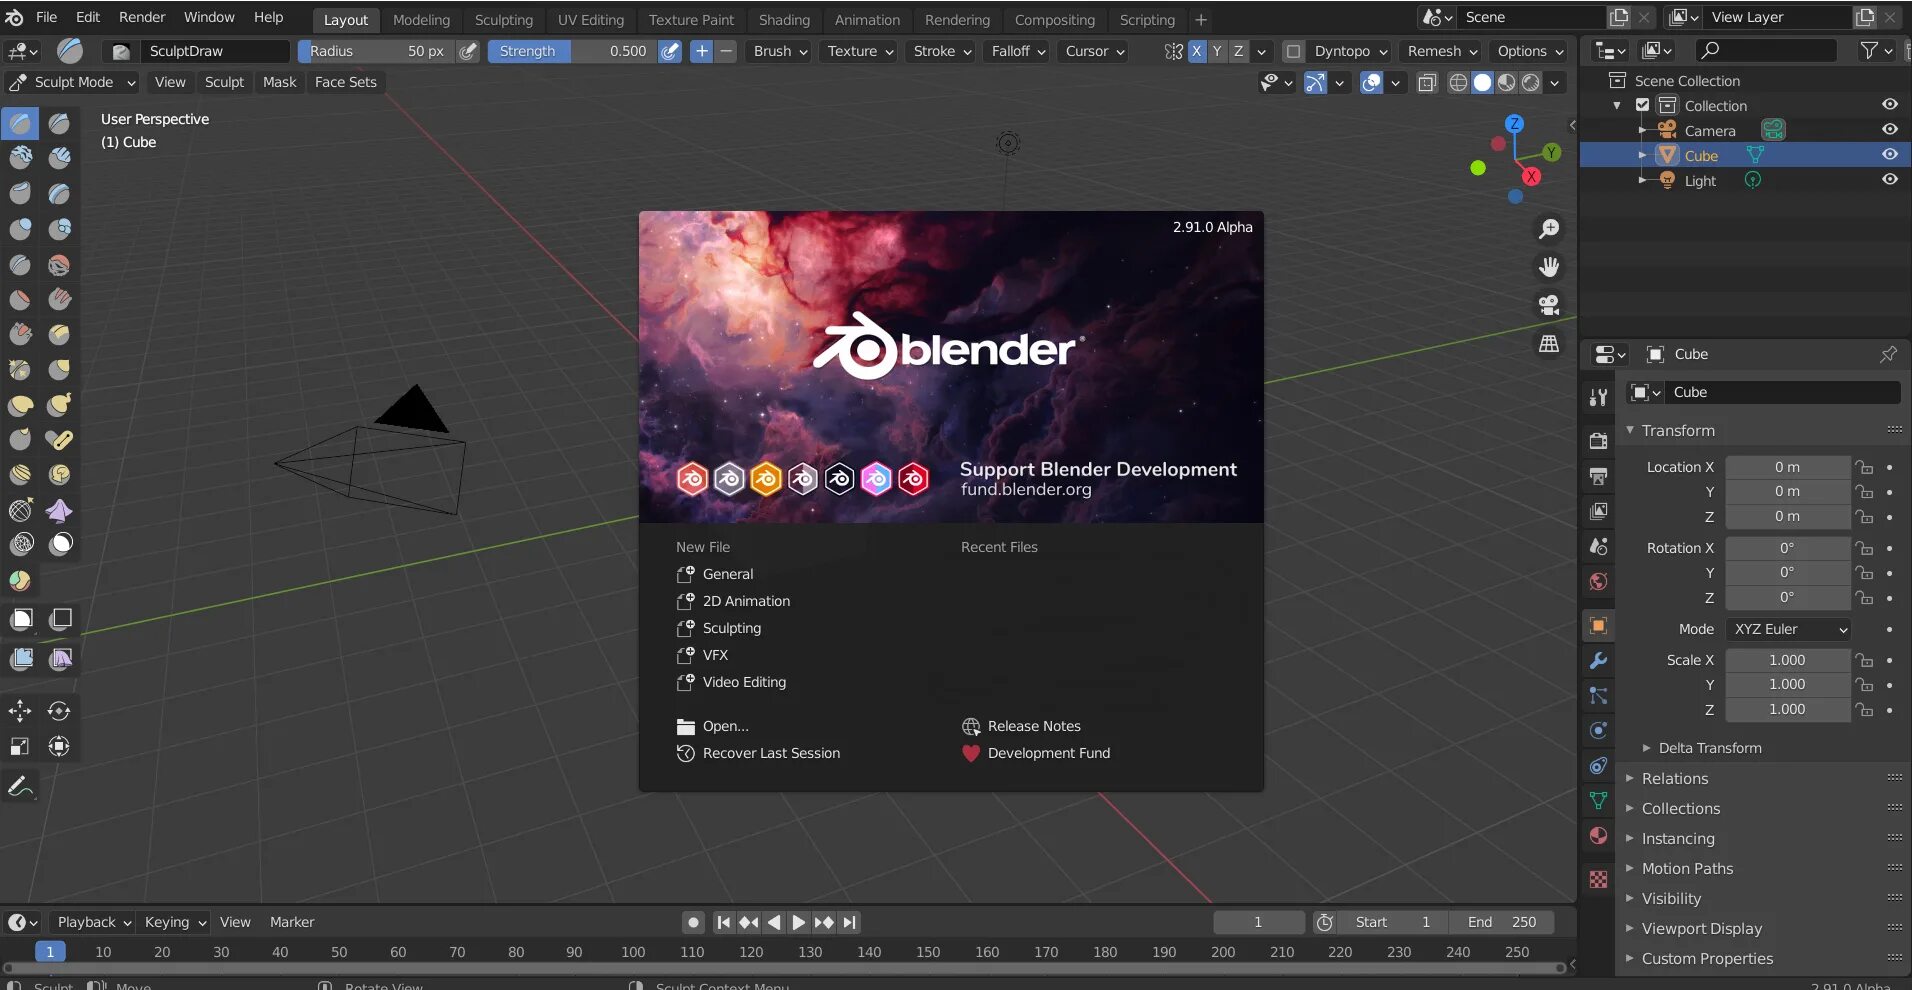Open the Modifier properties wrench tab
Image resolution: width=1912 pixels, height=990 pixels.
[x=1598, y=661]
